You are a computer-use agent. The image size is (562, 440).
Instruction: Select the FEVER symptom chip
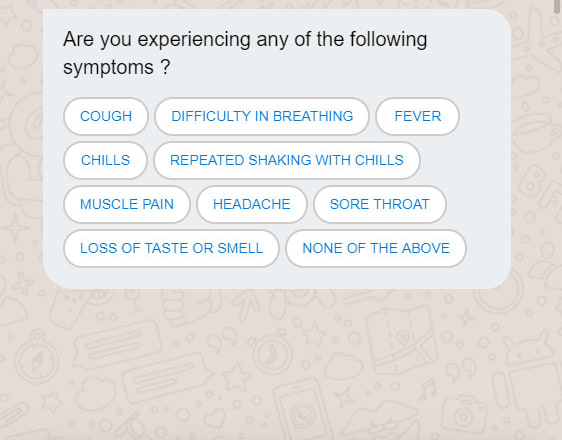coord(418,116)
